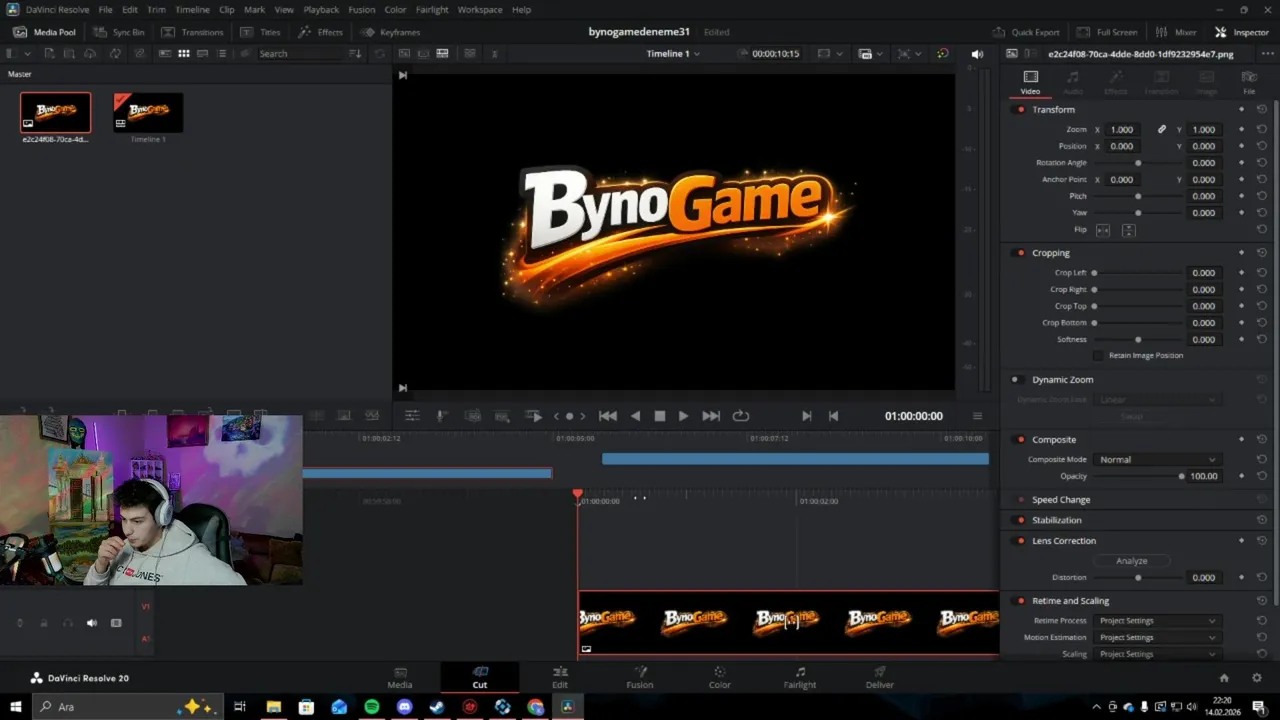Open the Fairlight audio page

coord(800,677)
